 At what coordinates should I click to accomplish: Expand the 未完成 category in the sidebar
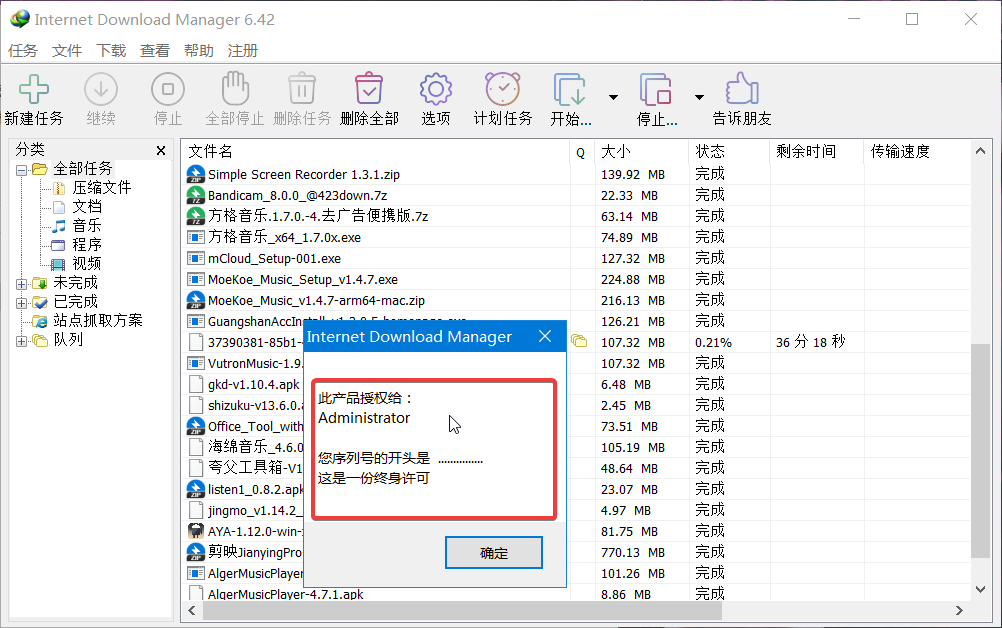point(22,282)
